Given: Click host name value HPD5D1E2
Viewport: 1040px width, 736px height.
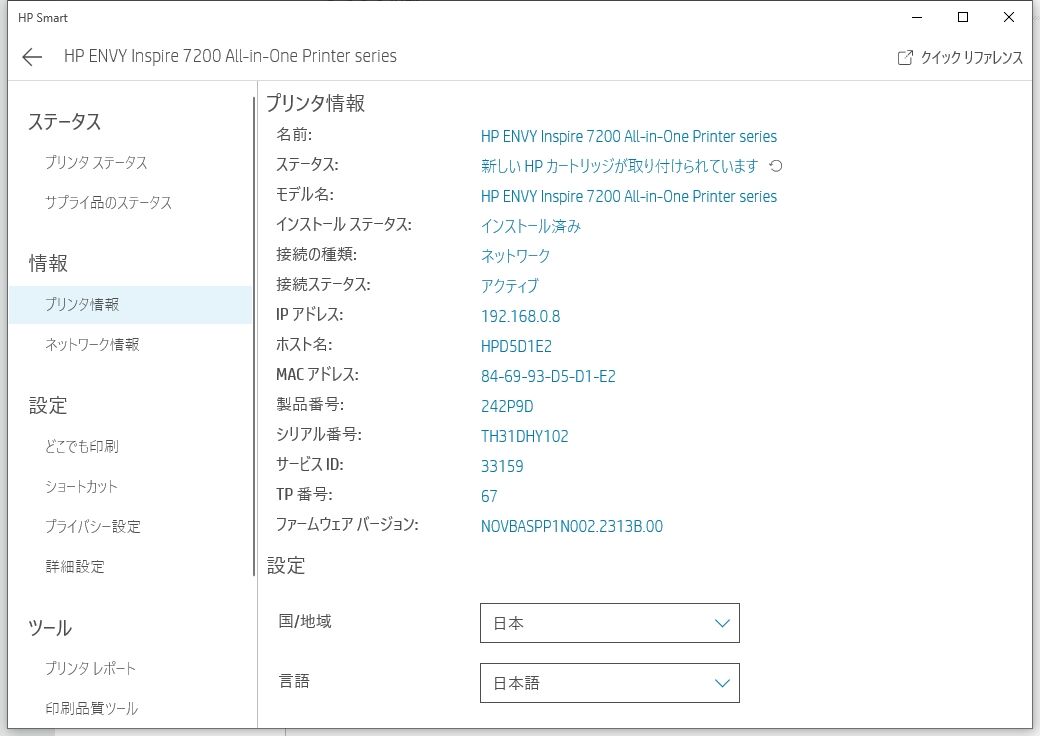Looking at the screenshot, I should tap(516, 346).
